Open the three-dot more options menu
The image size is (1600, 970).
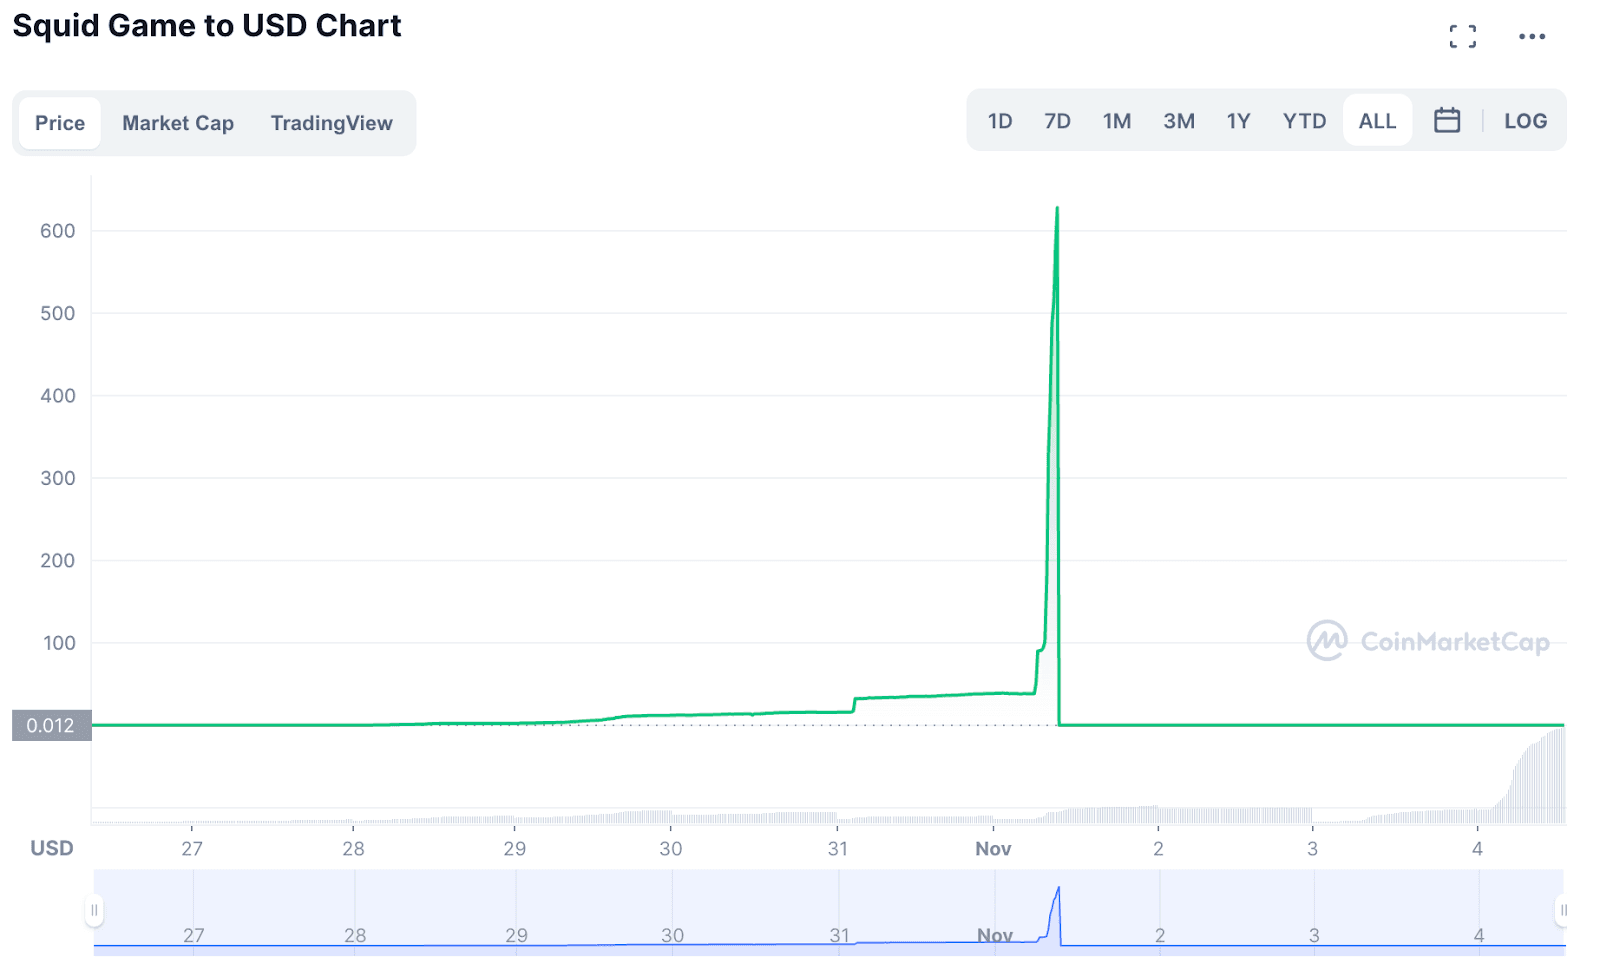tap(1531, 37)
